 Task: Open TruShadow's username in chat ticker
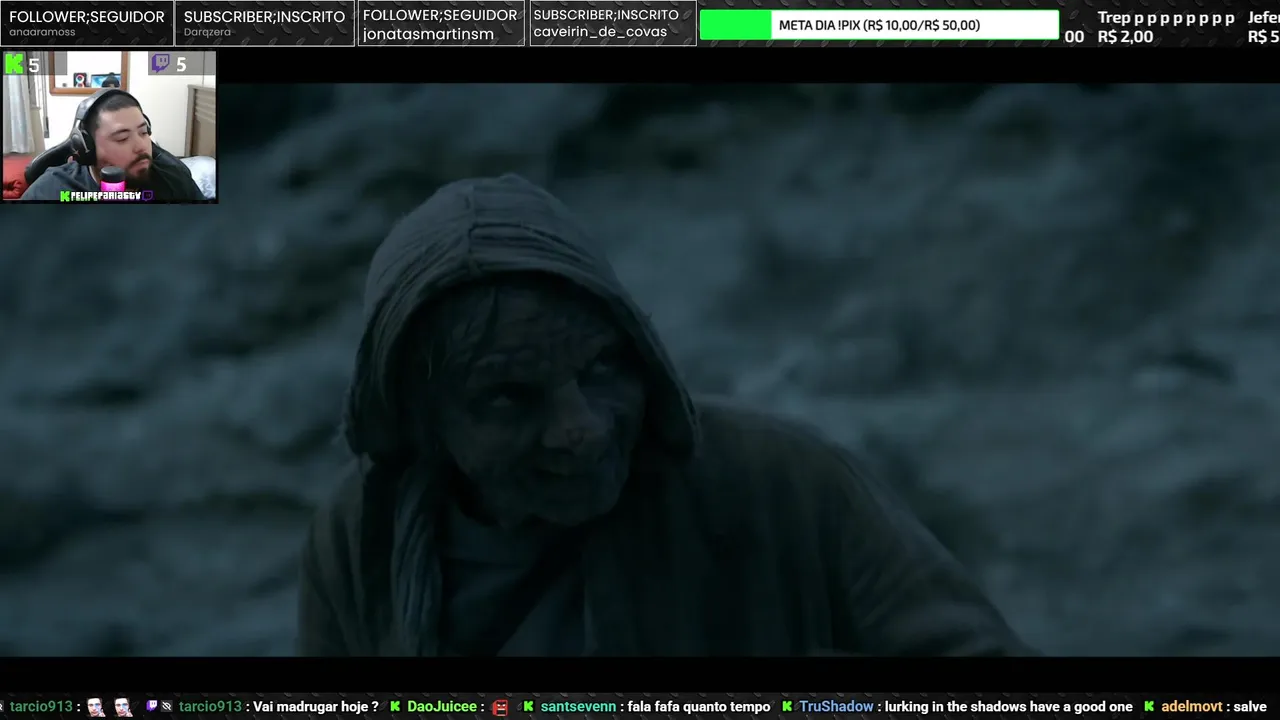click(x=836, y=707)
